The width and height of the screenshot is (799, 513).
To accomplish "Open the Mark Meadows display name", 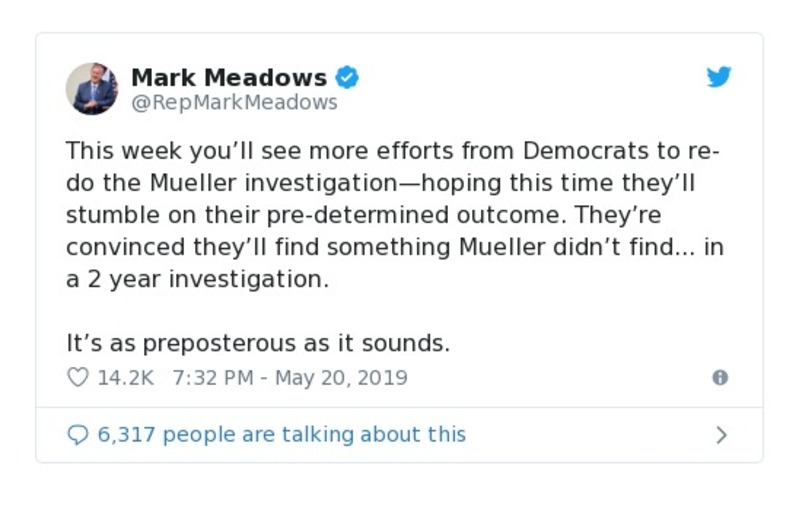I will pos(229,77).
